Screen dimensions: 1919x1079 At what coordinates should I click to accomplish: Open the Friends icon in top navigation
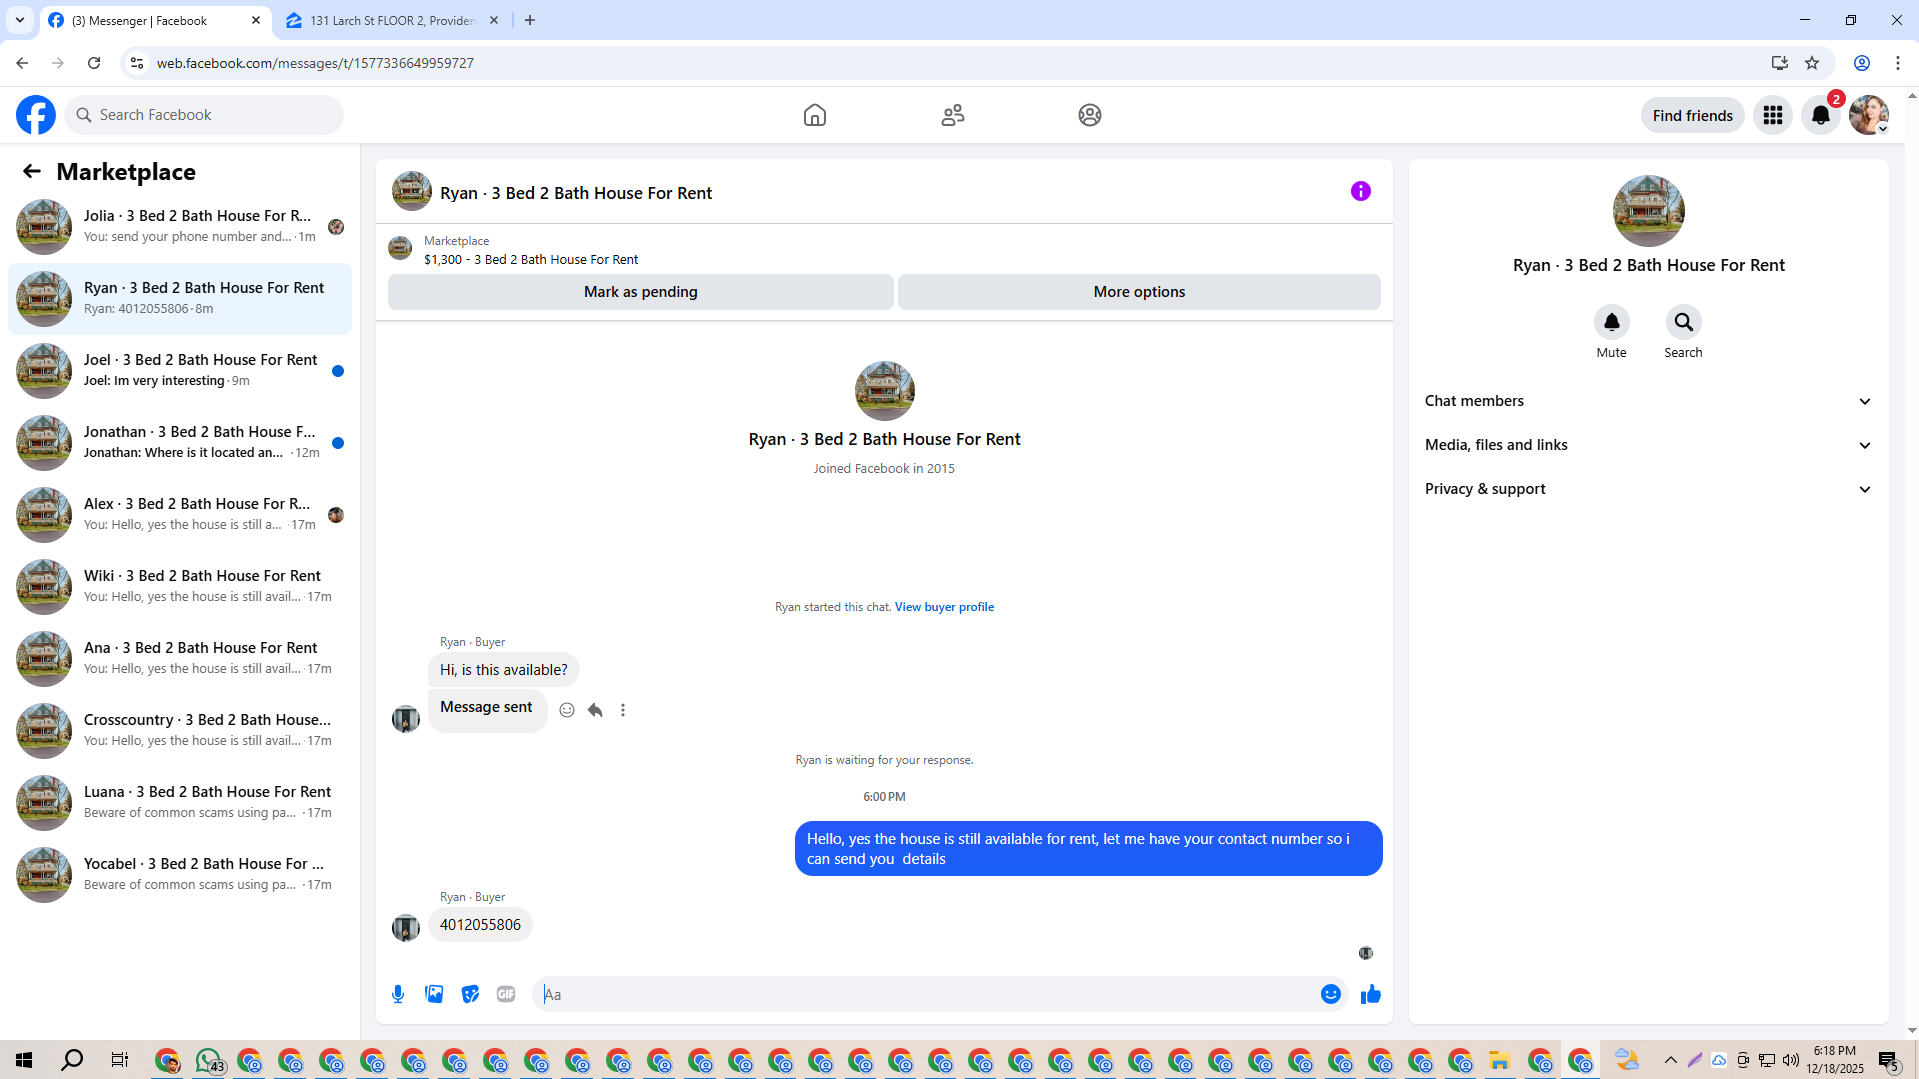[953, 115]
